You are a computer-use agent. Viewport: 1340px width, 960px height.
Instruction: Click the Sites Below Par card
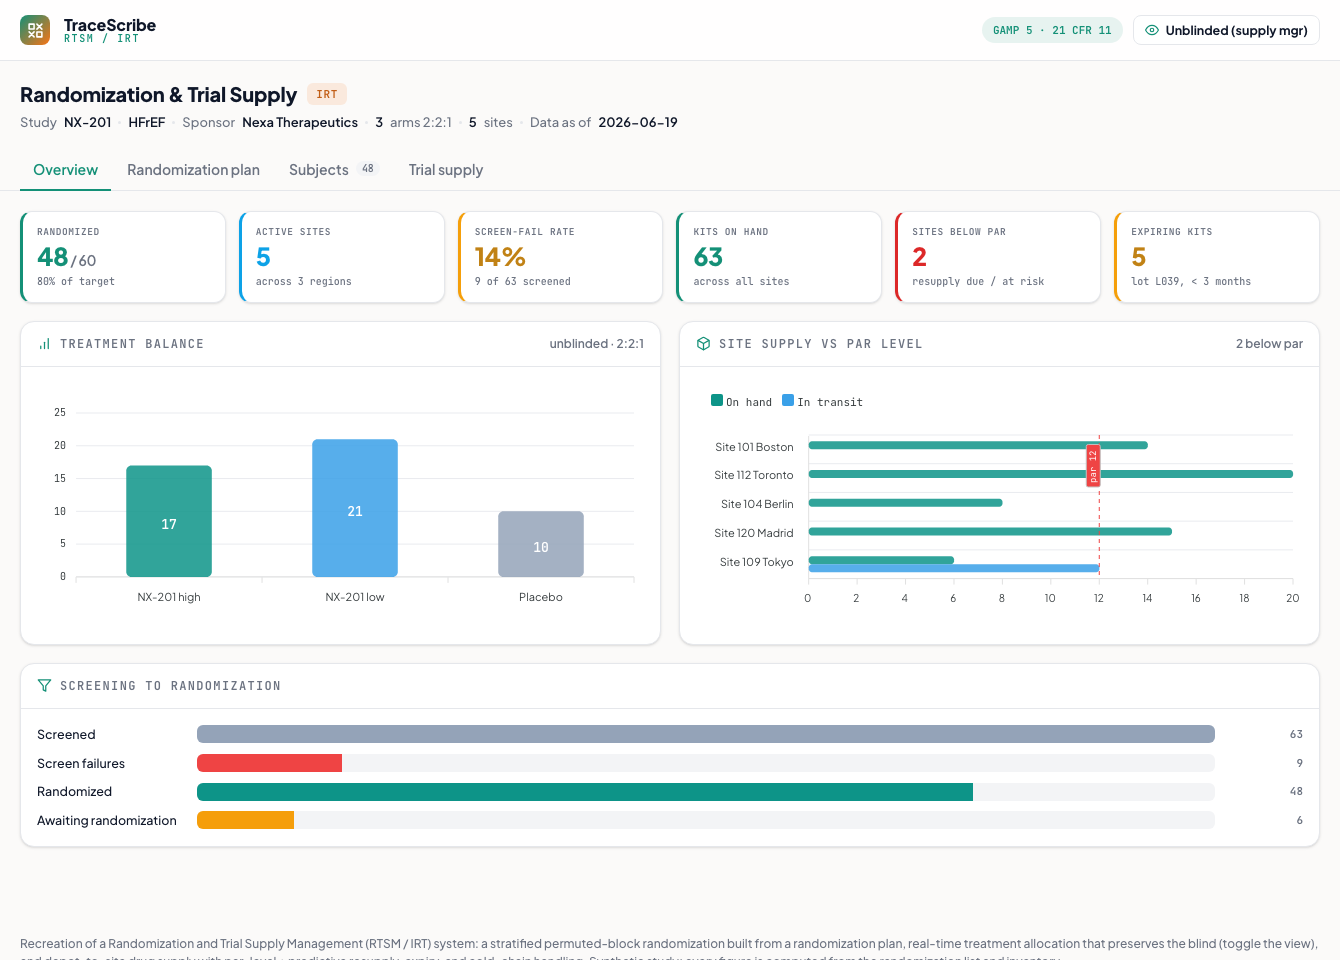(x=998, y=257)
